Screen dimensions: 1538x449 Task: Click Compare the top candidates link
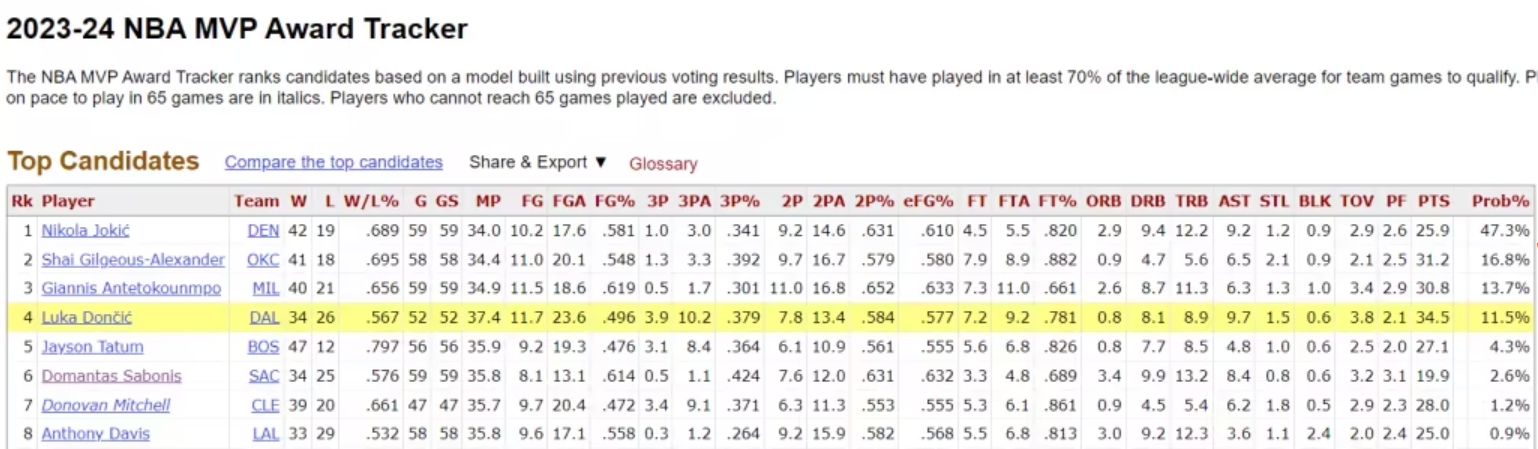click(333, 162)
